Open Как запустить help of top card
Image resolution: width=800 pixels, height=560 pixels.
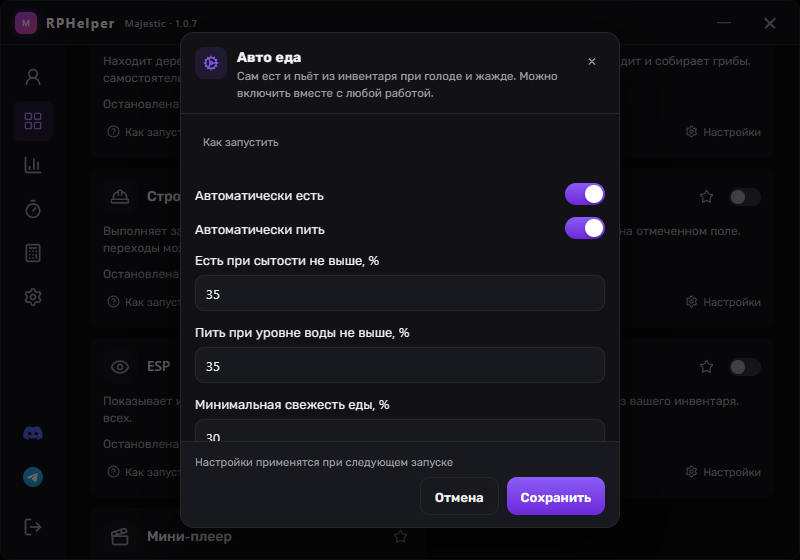click(x=144, y=132)
